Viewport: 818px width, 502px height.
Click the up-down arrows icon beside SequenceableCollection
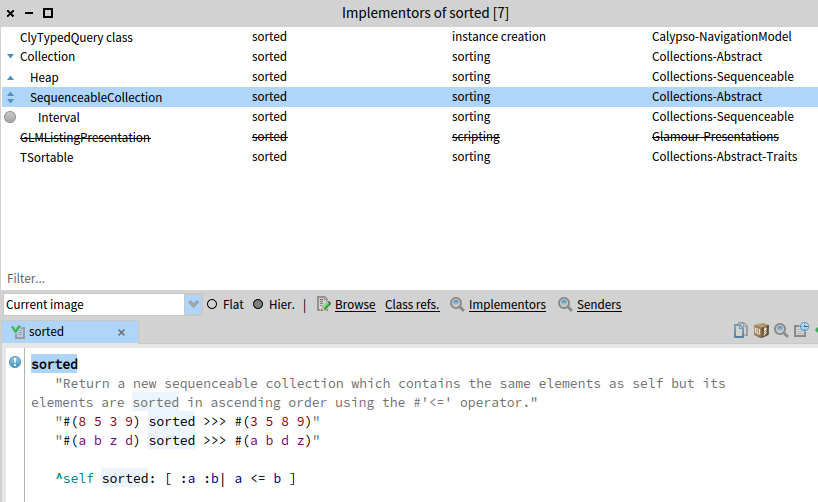pos(10,97)
